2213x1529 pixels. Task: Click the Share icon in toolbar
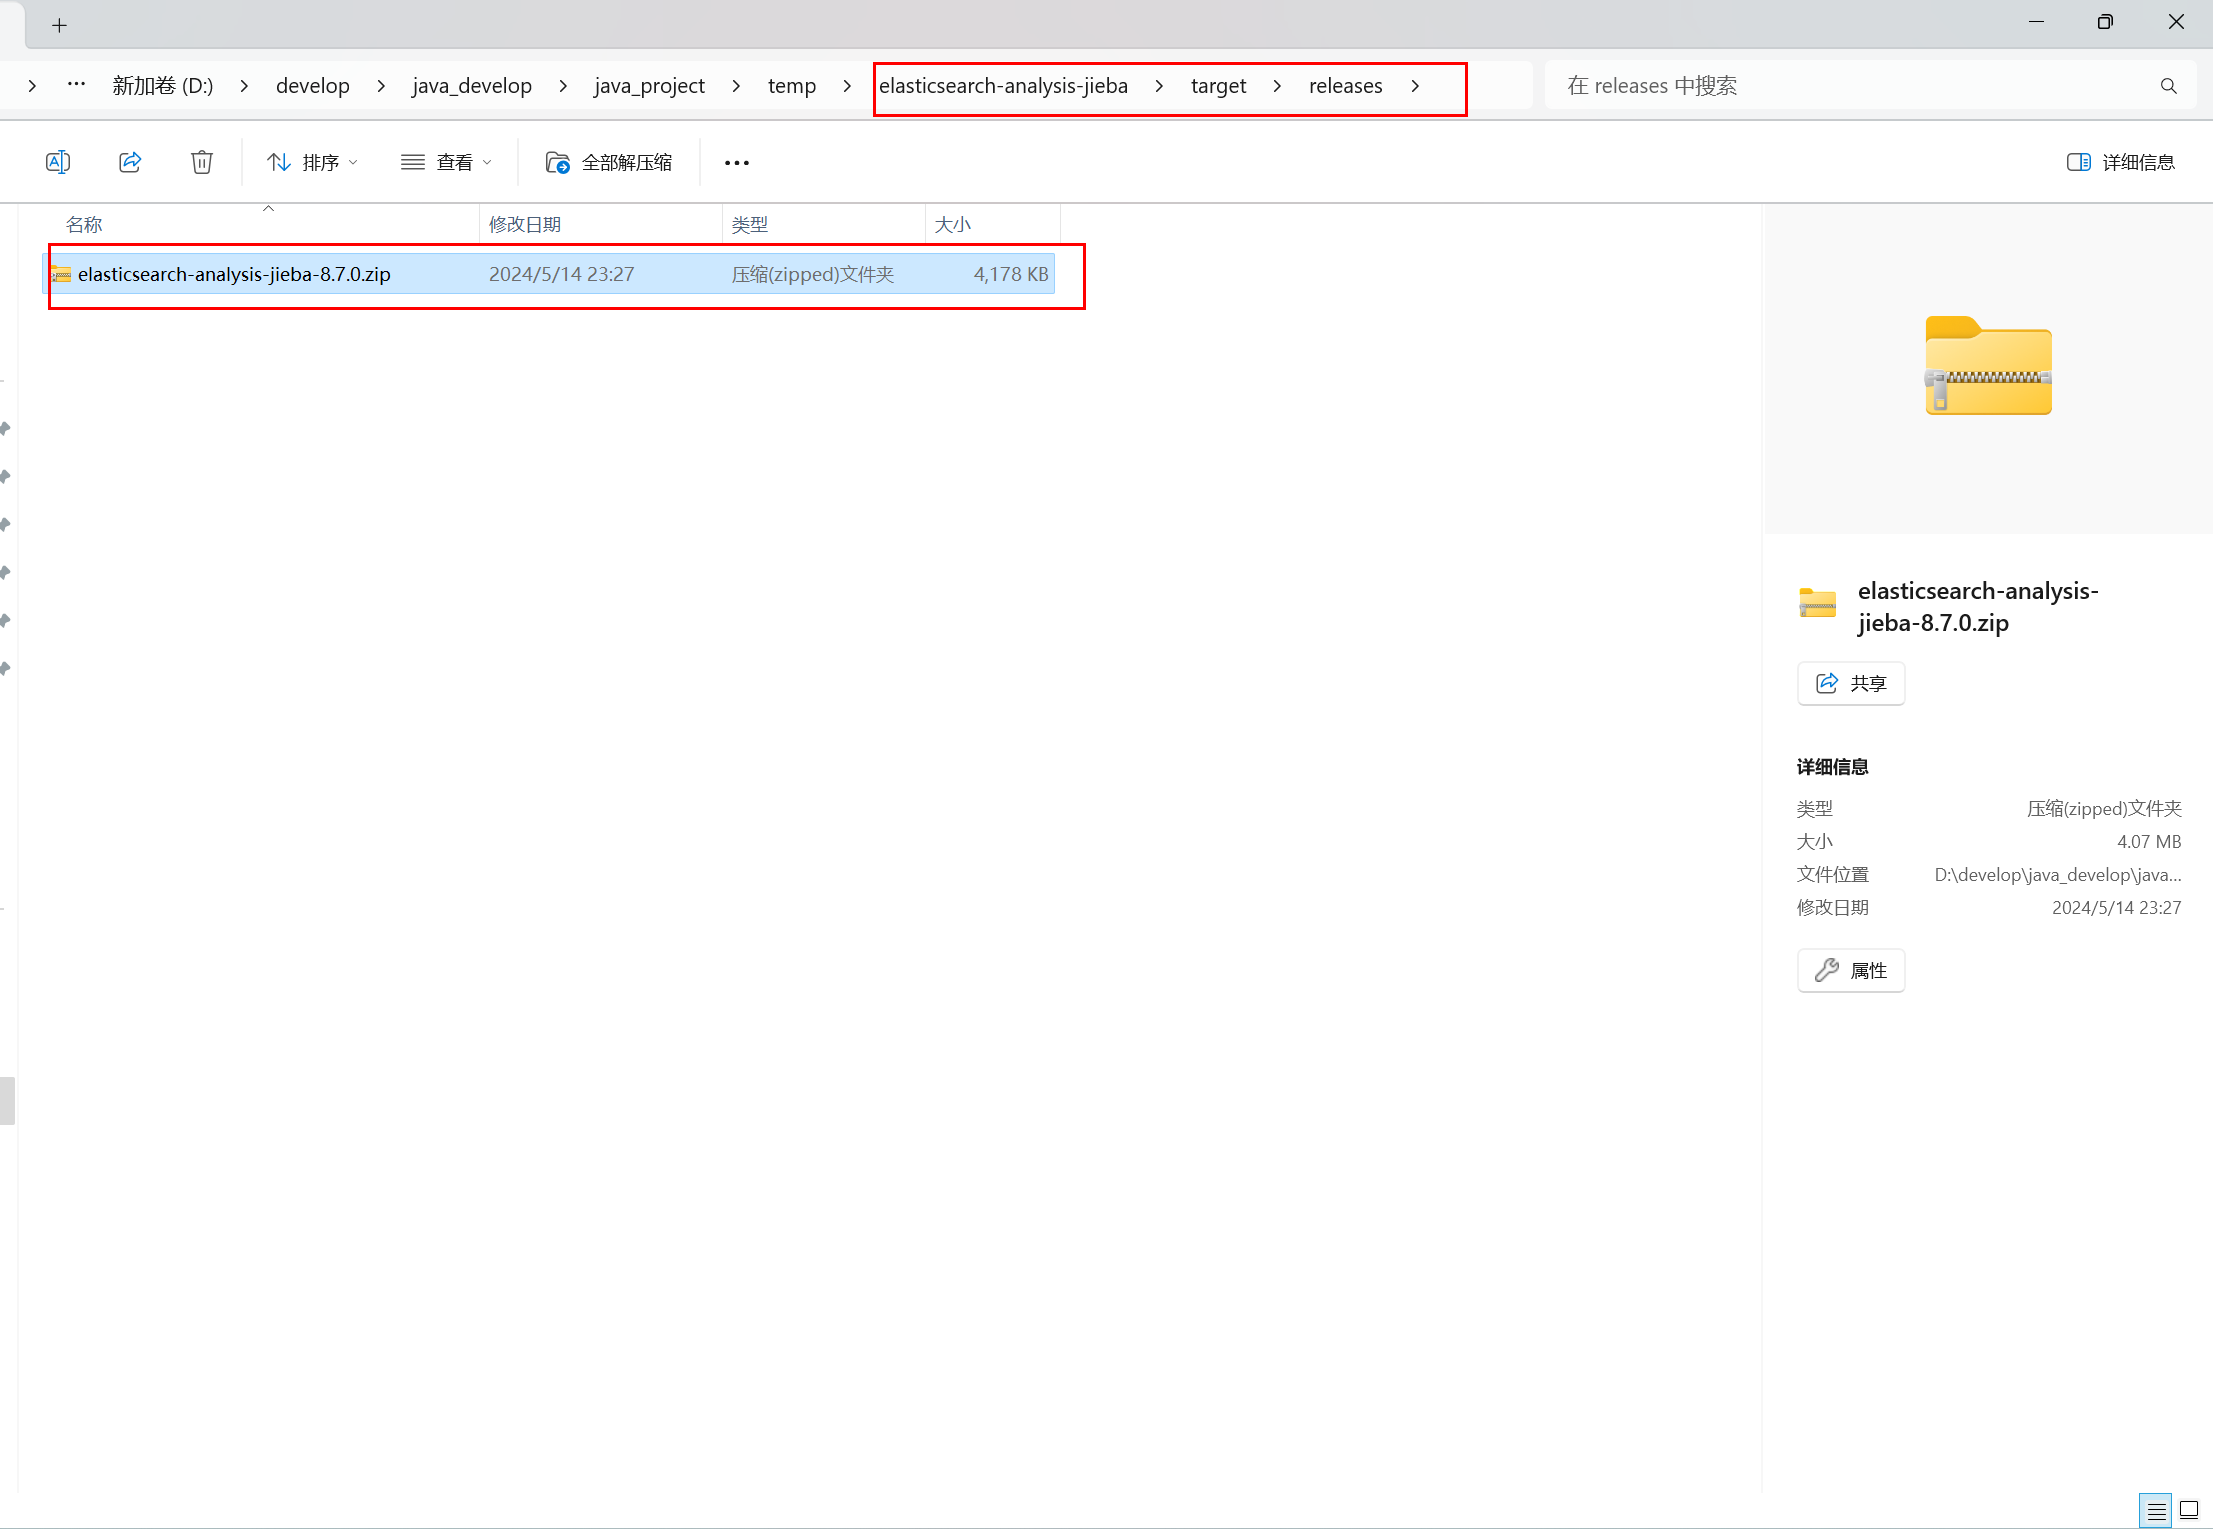(x=130, y=162)
